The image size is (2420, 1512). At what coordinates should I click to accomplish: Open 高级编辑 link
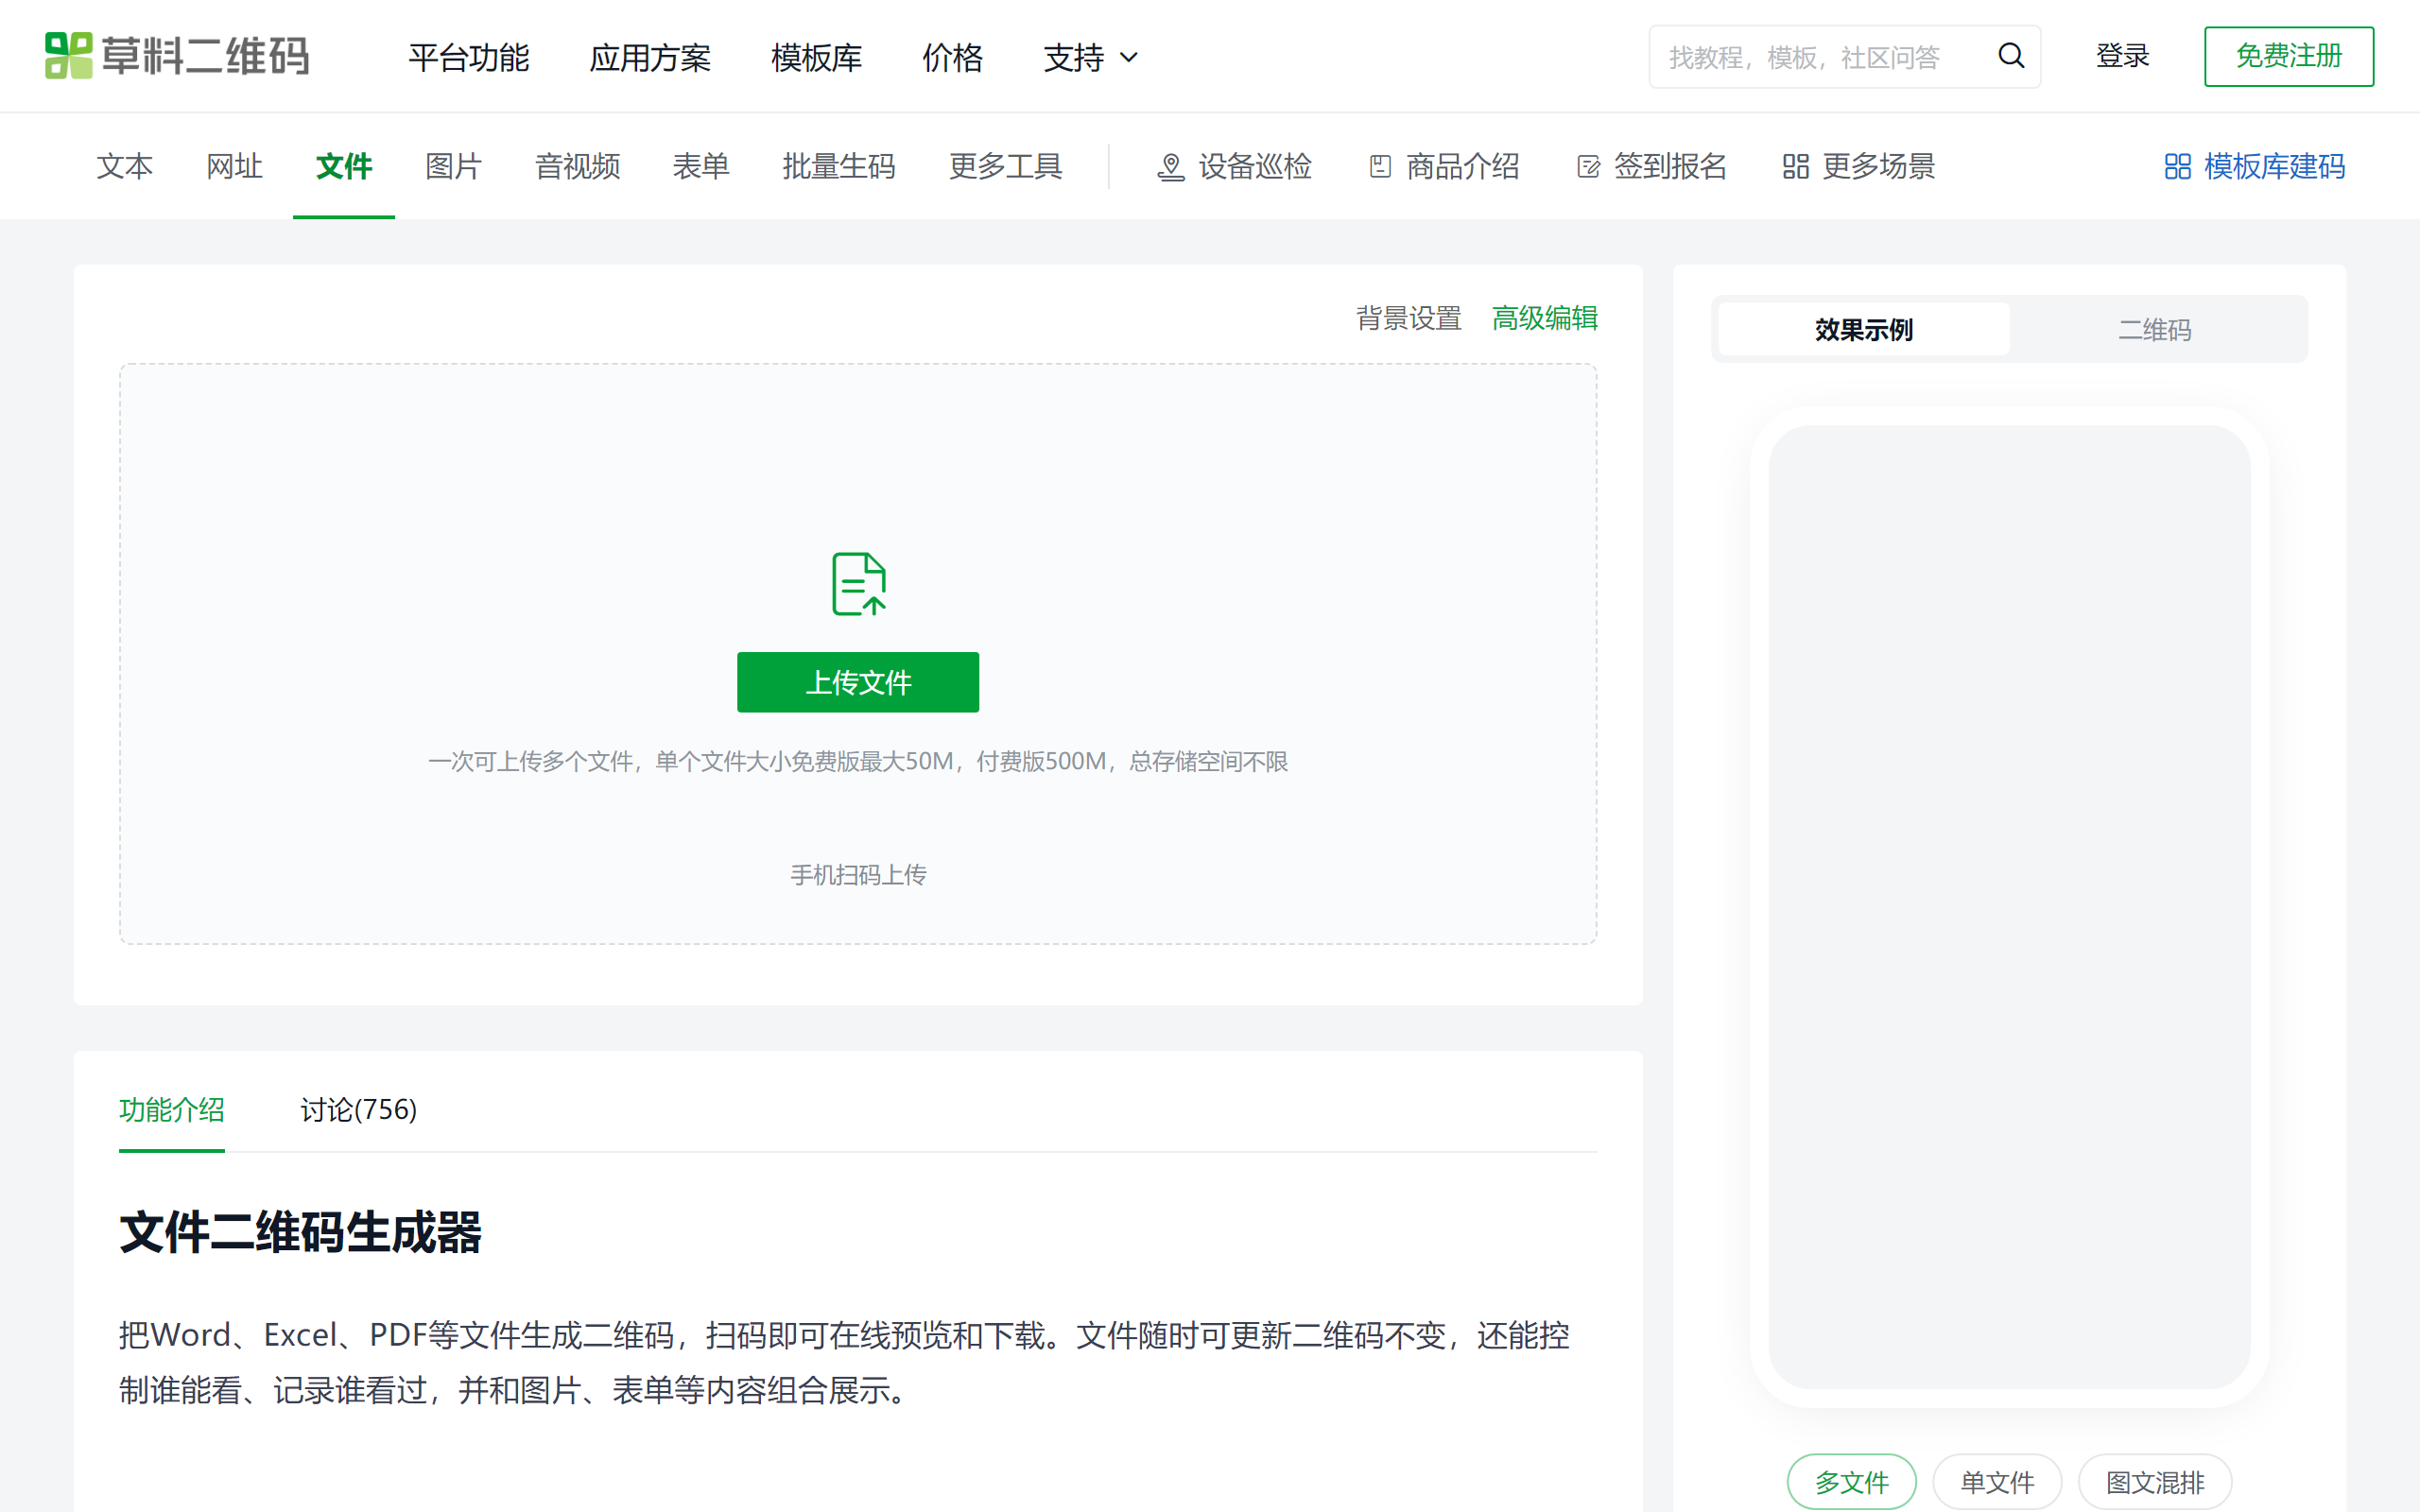tap(1545, 318)
